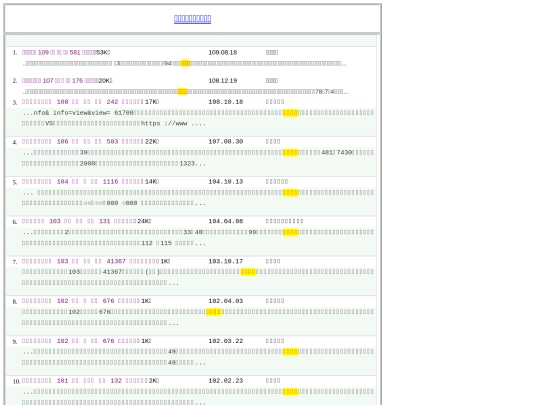The height and width of the screenshot is (405, 540).
Task: Open the blue underlined link at the page top
Action: click(x=193, y=19)
